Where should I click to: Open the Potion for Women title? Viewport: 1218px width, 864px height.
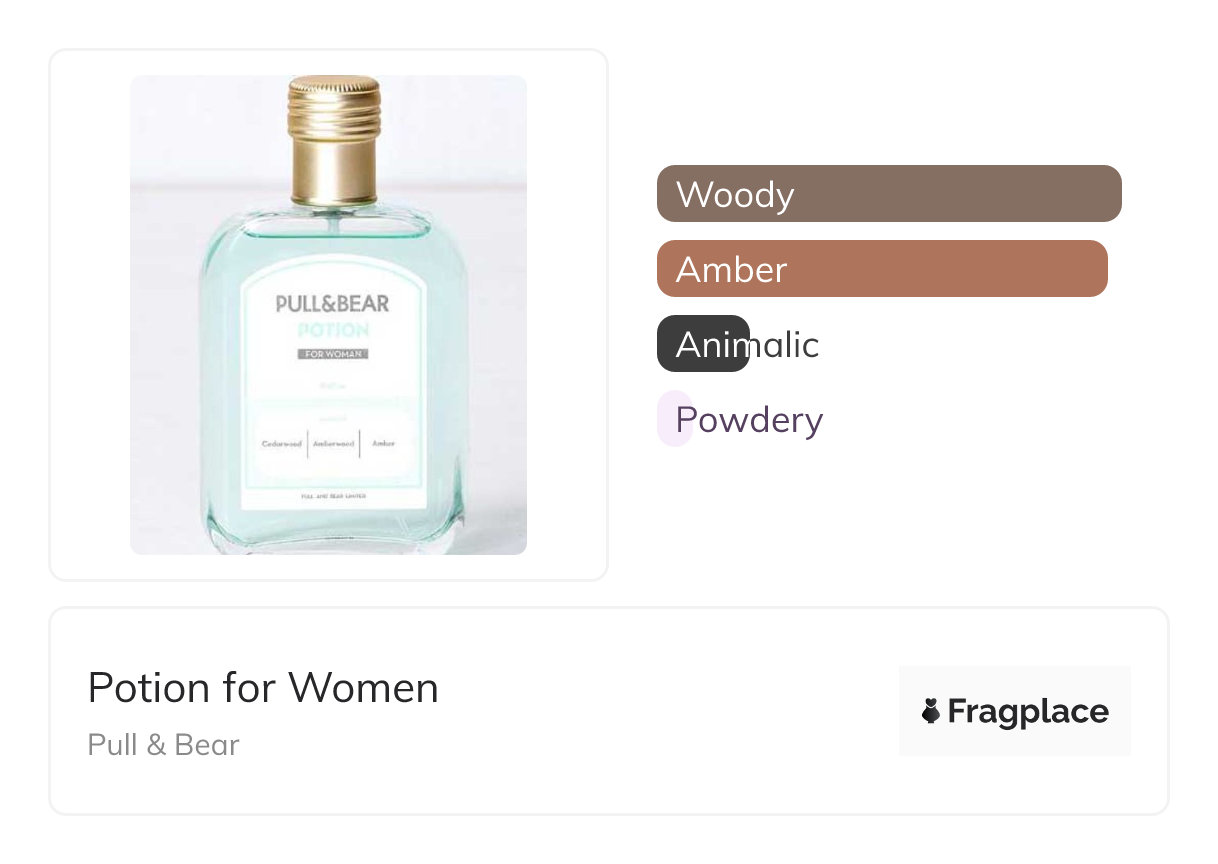[263, 688]
